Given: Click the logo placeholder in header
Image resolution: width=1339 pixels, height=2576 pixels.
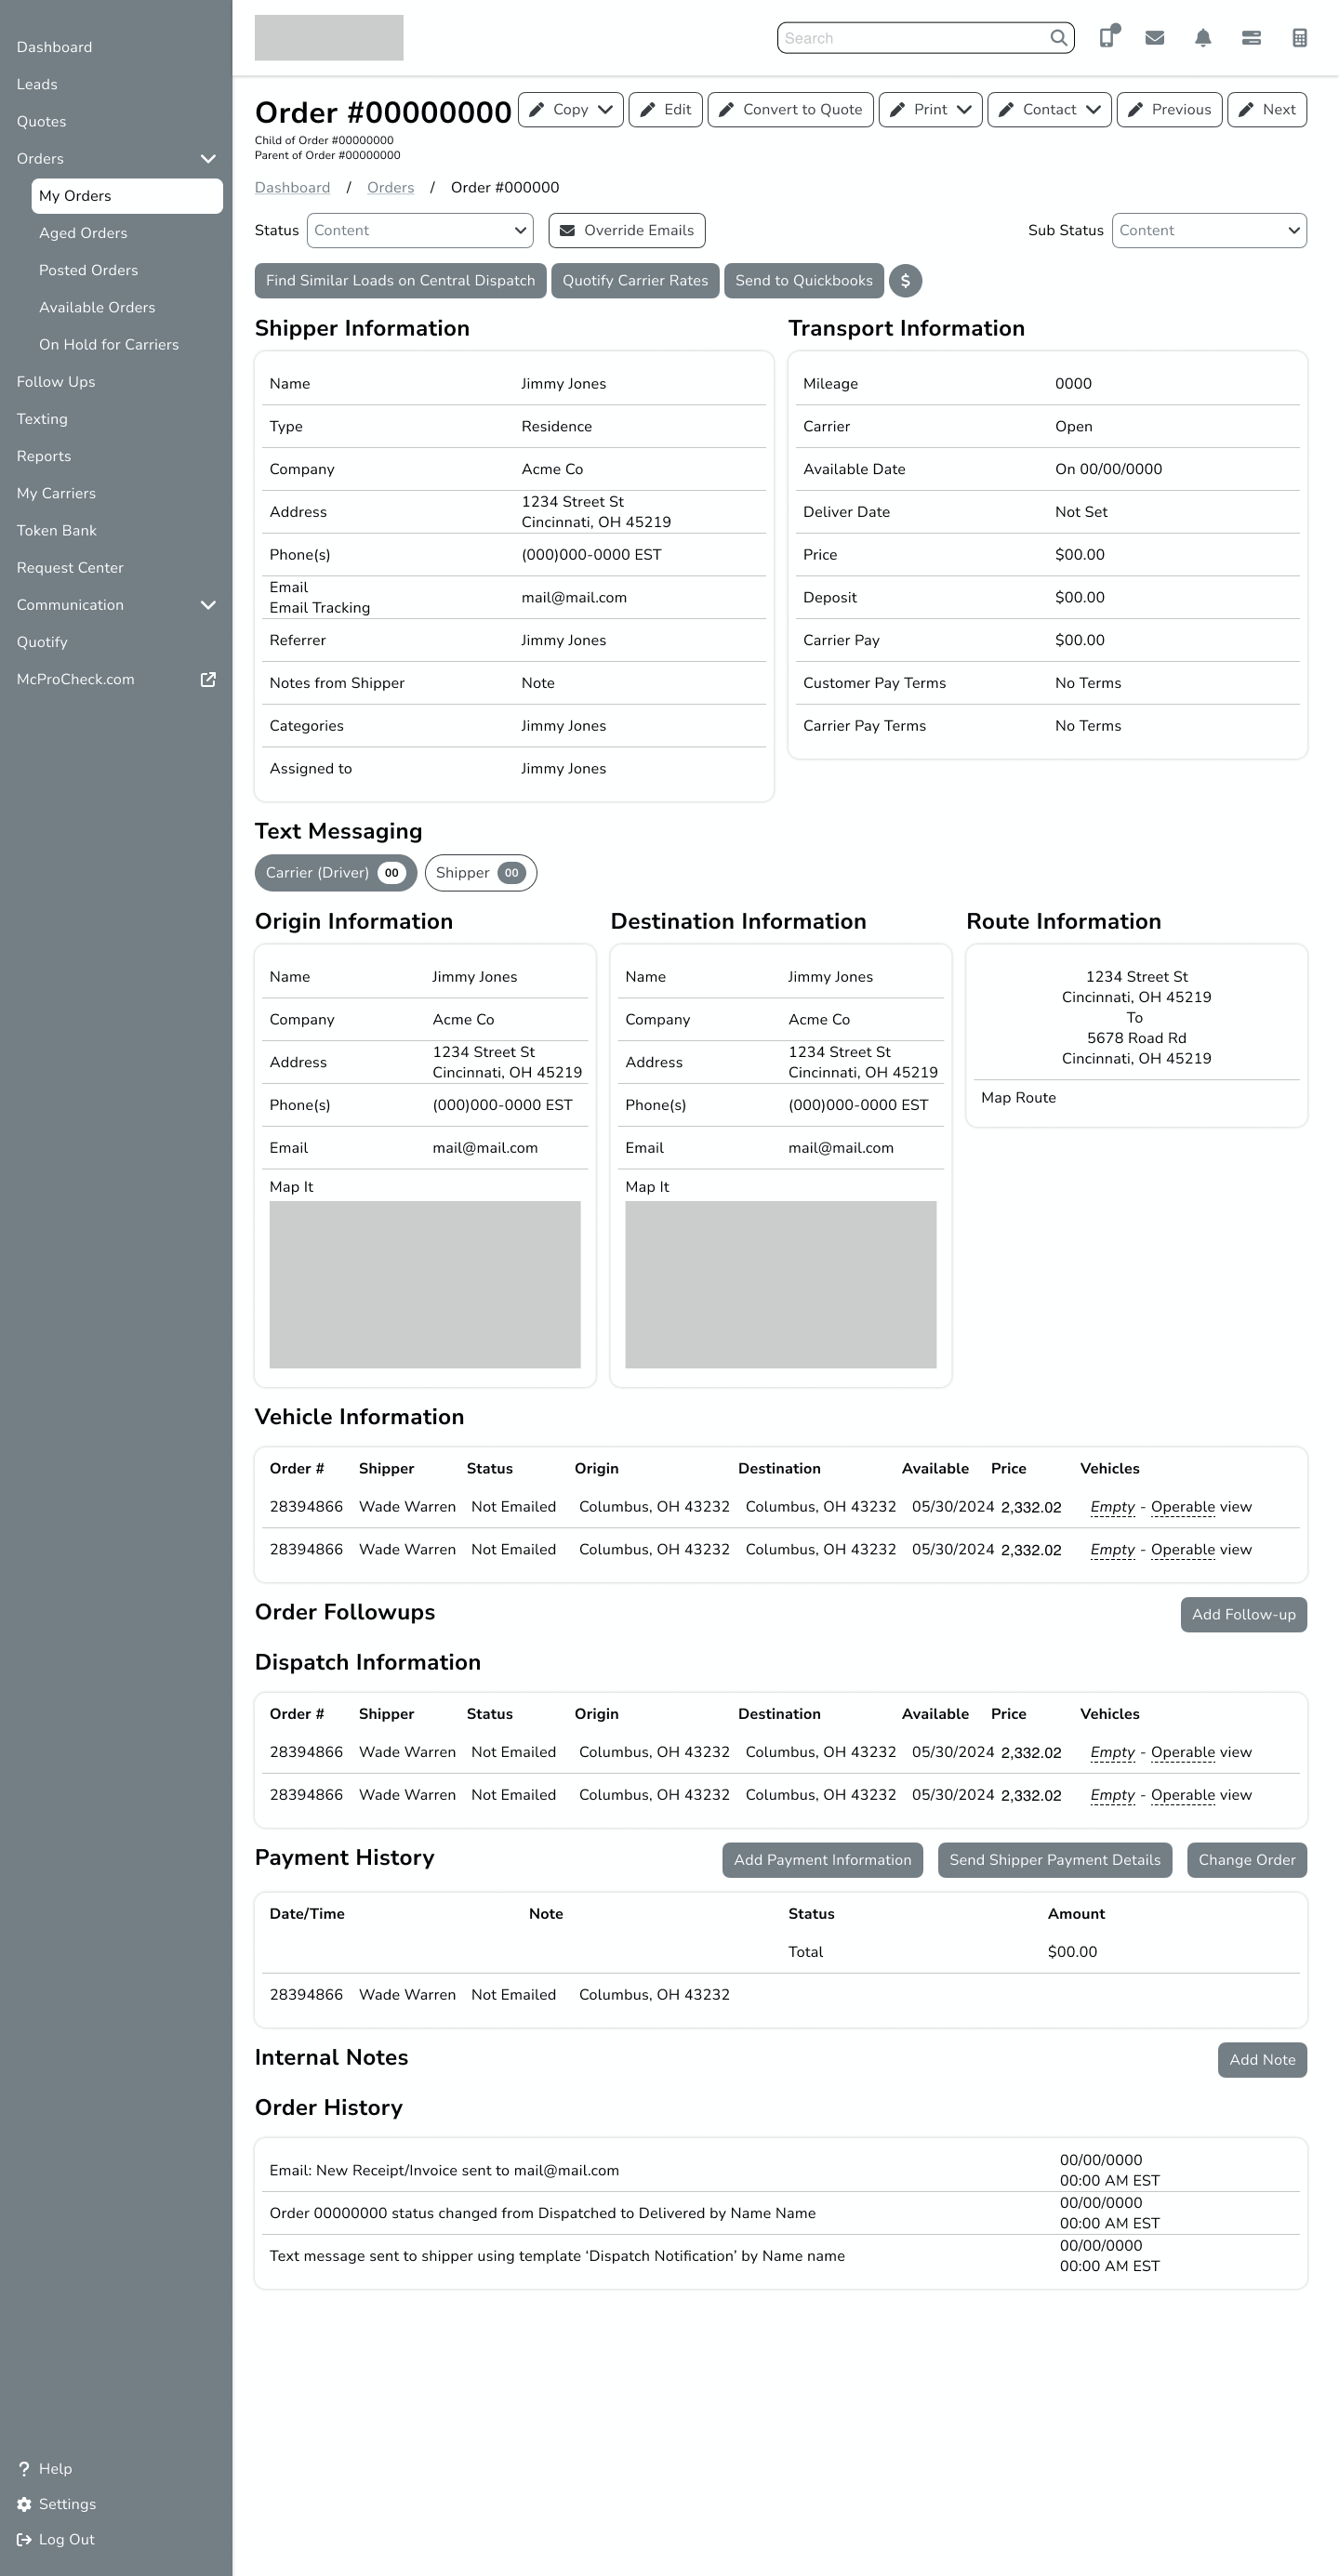Looking at the screenshot, I should (329, 38).
